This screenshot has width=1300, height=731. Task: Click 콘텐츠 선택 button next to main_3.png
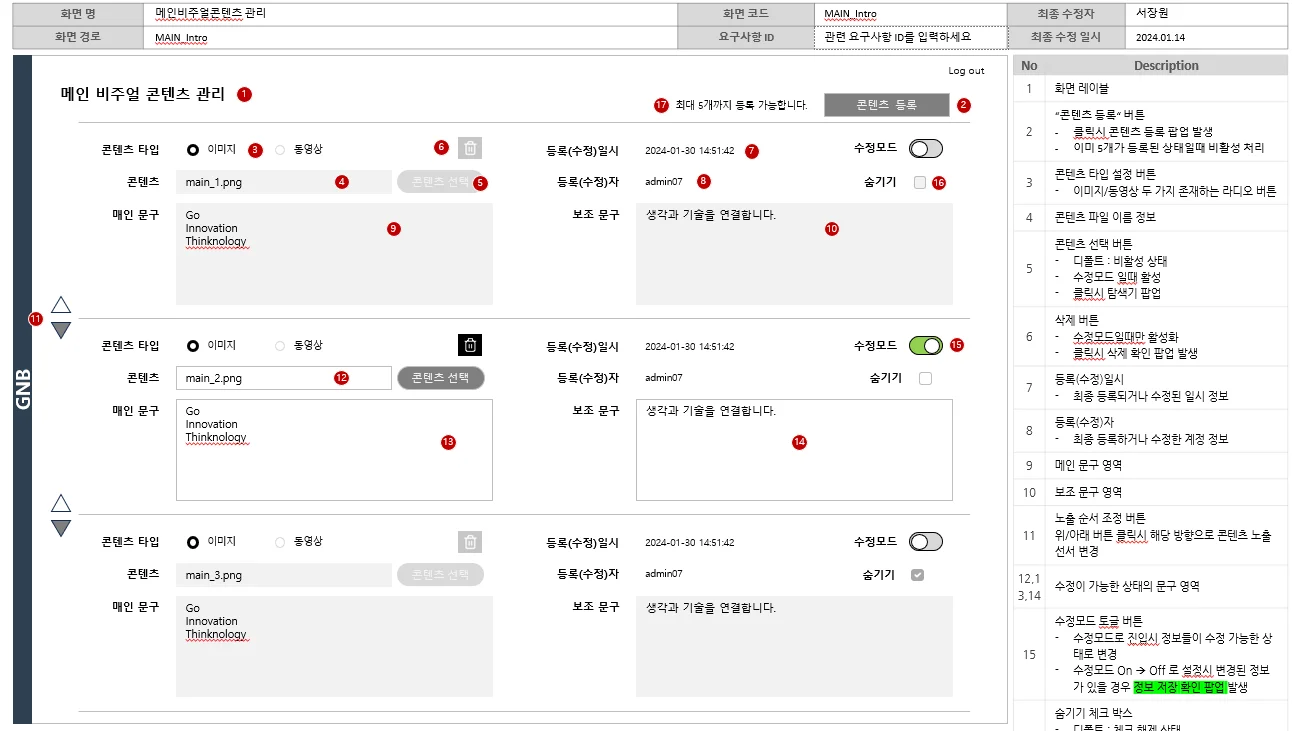click(440, 575)
